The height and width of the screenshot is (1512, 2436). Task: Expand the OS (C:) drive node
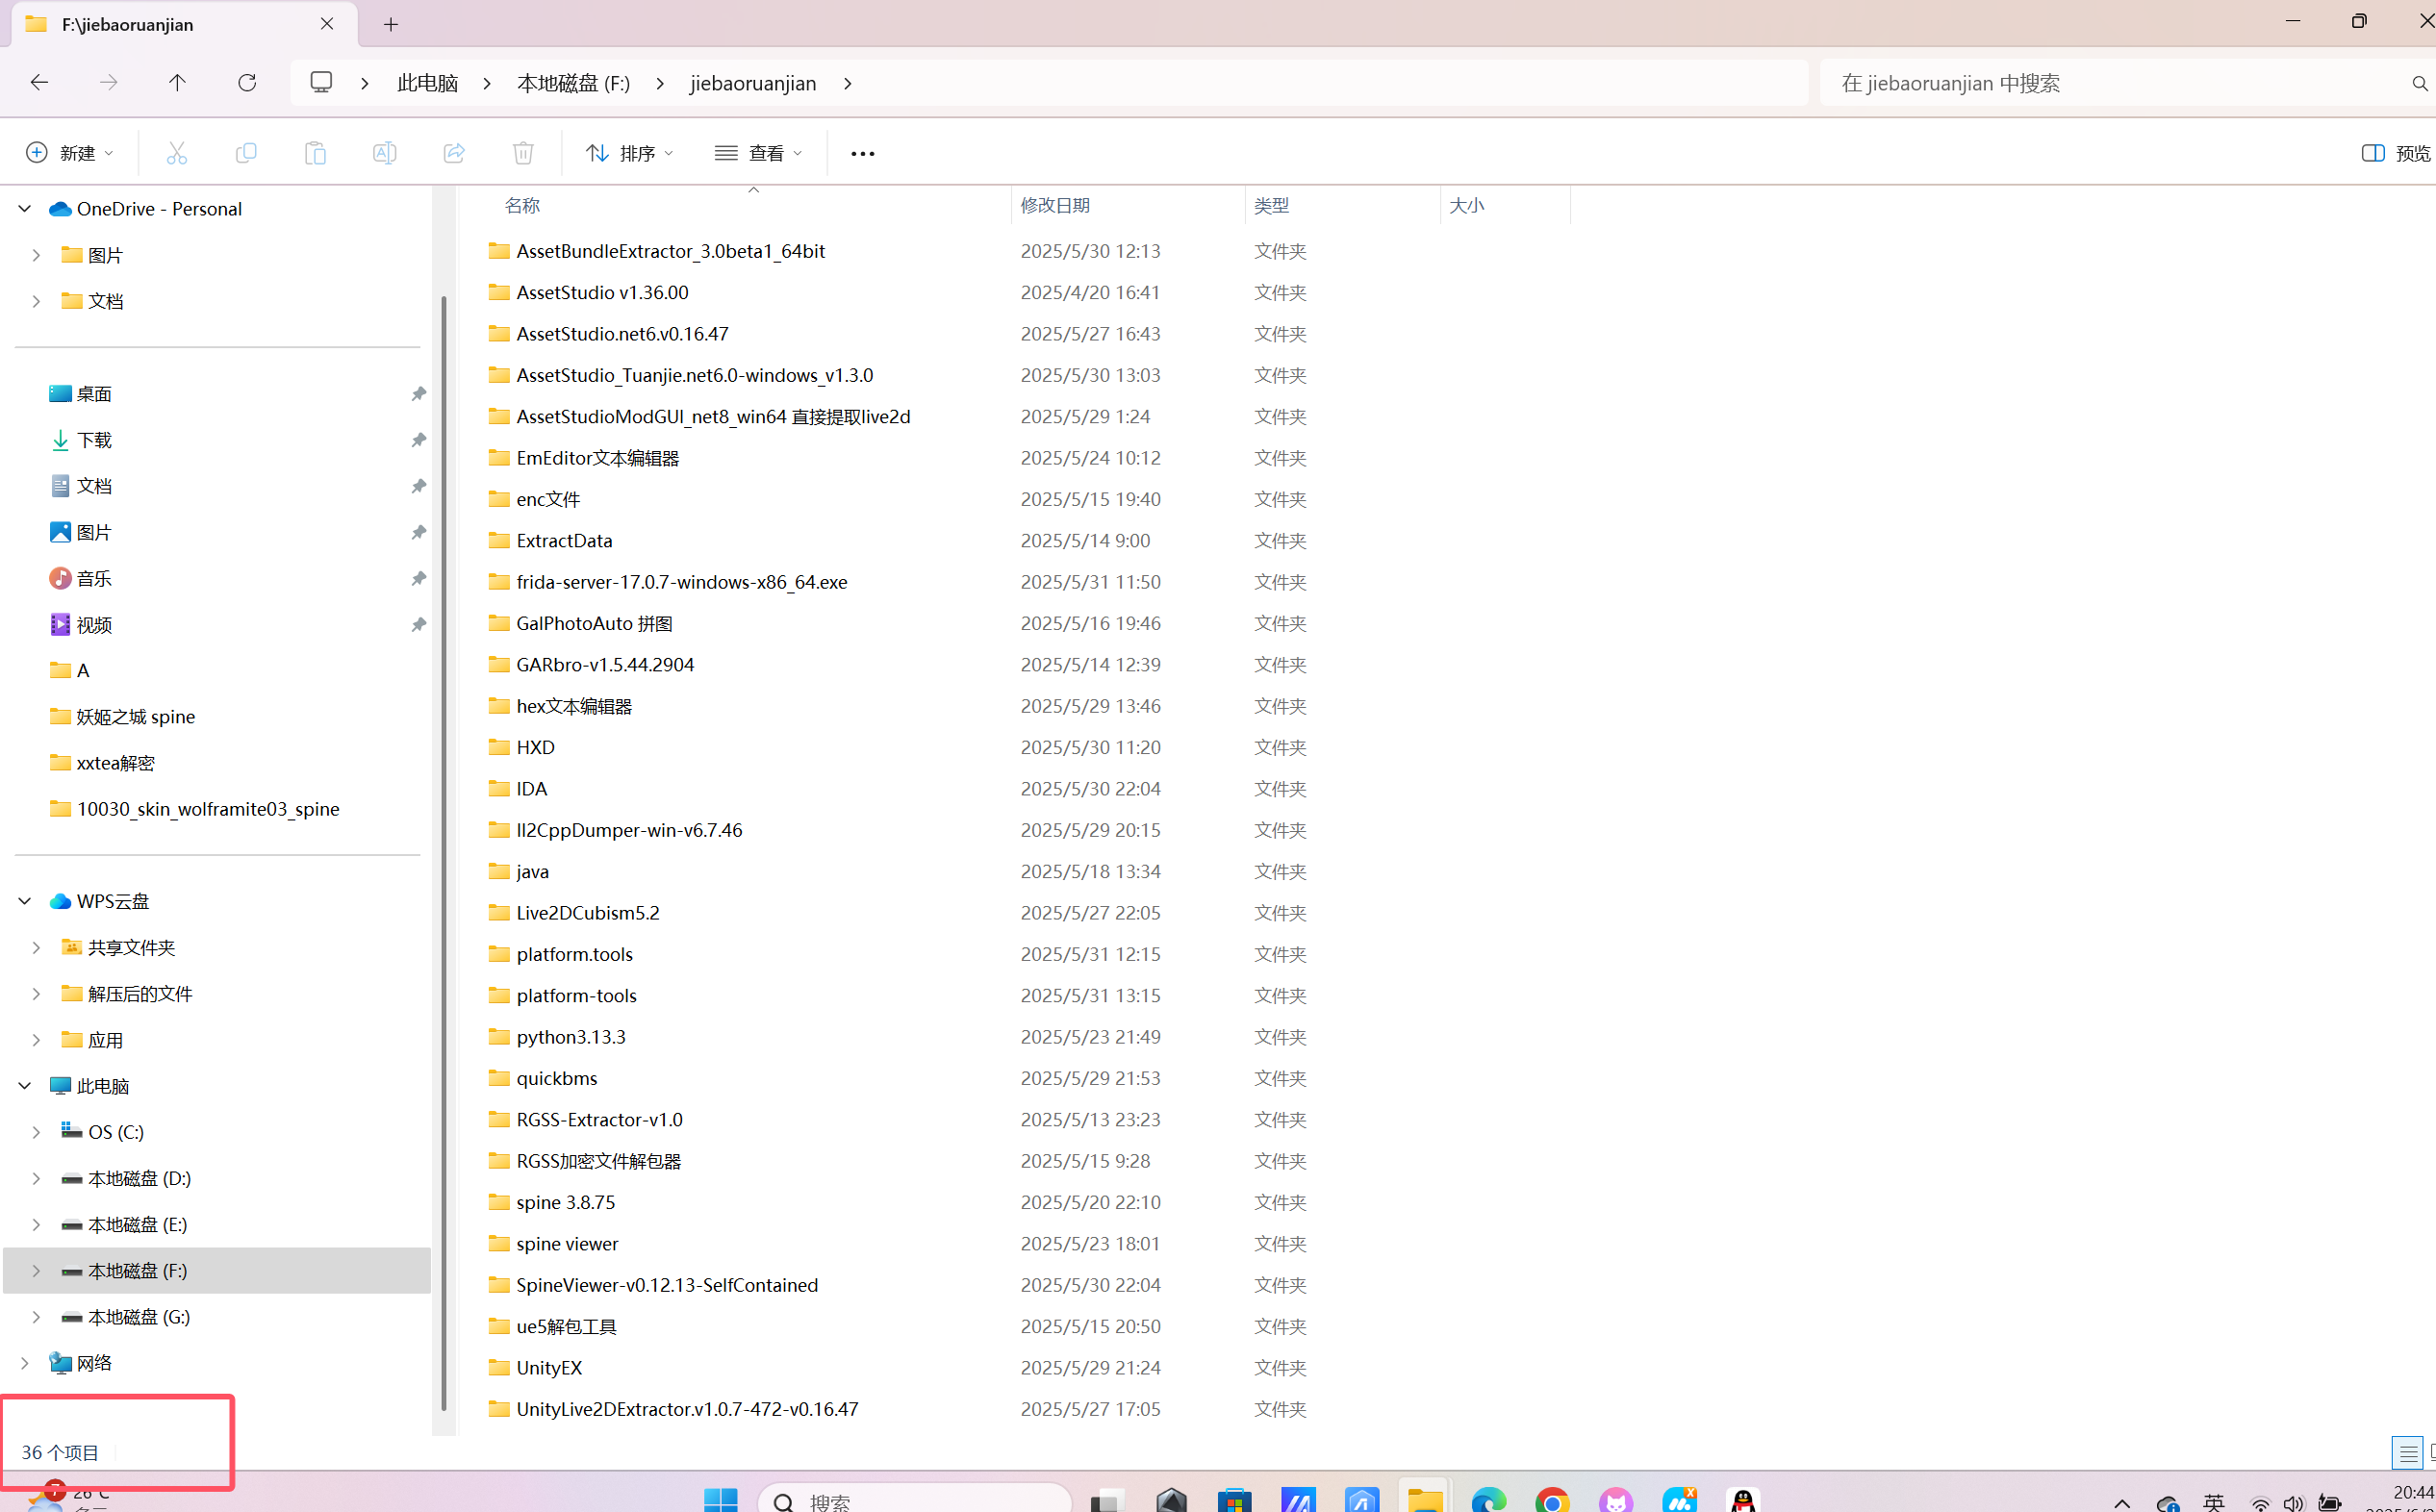coord(36,1132)
